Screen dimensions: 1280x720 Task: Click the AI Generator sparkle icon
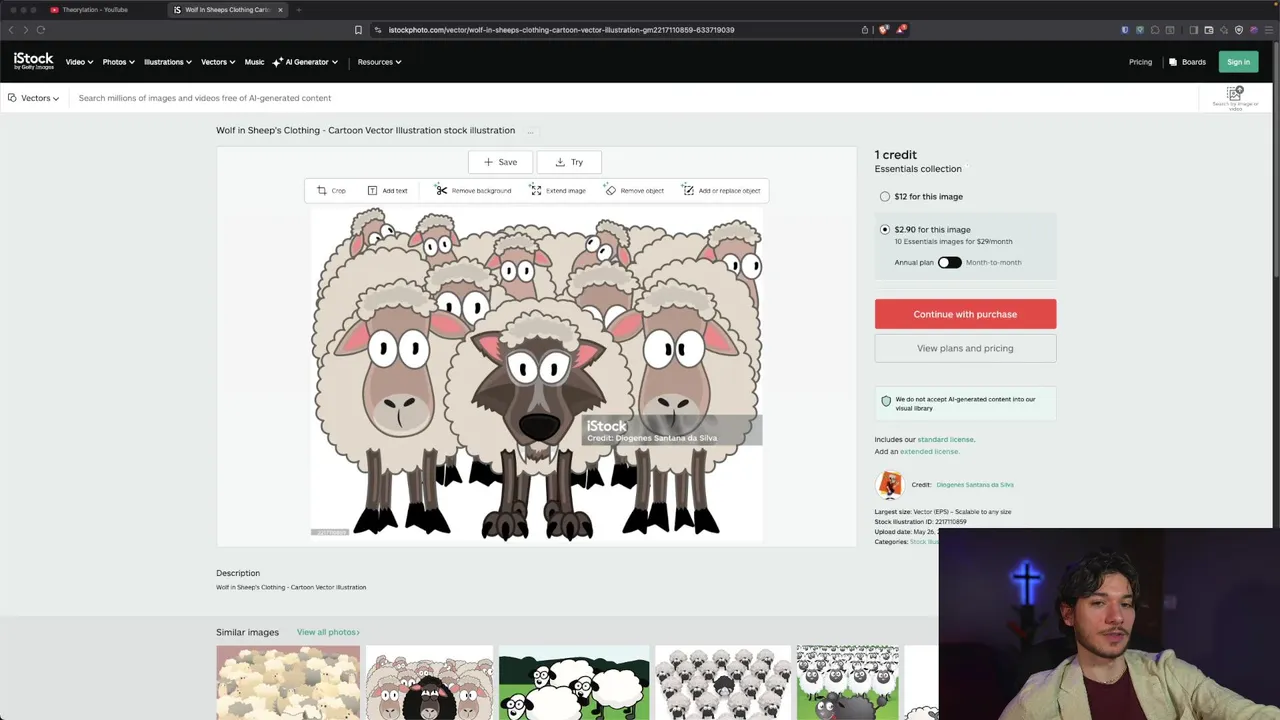tap(277, 62)
